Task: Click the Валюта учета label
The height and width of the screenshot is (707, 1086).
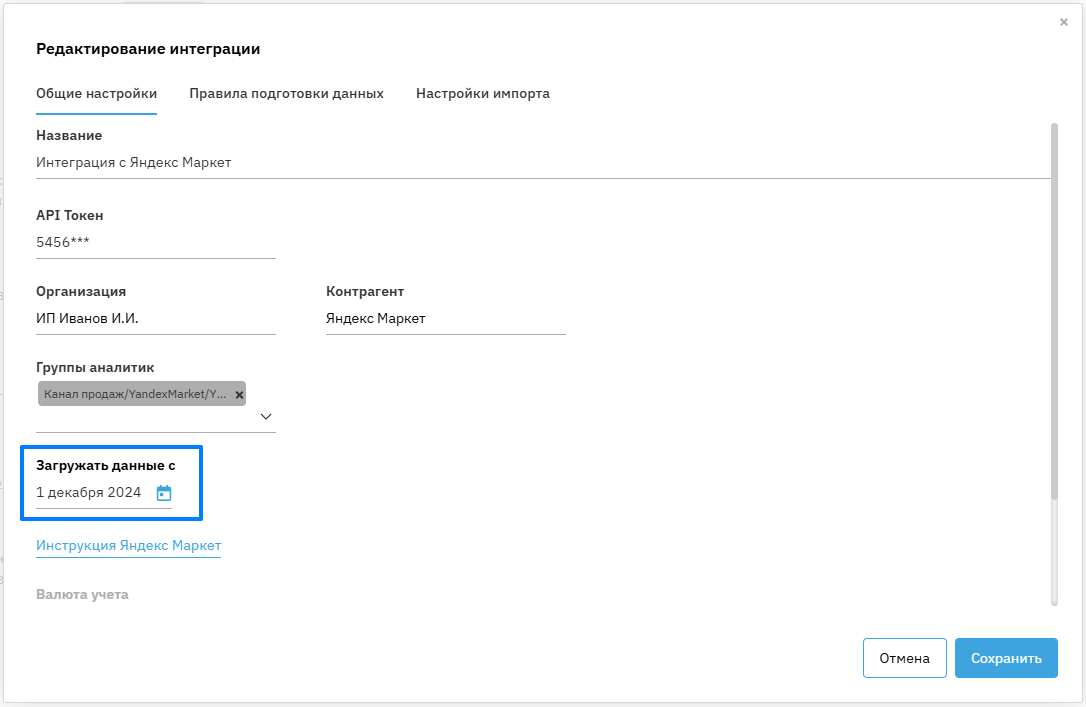Action: pos(82,595)
